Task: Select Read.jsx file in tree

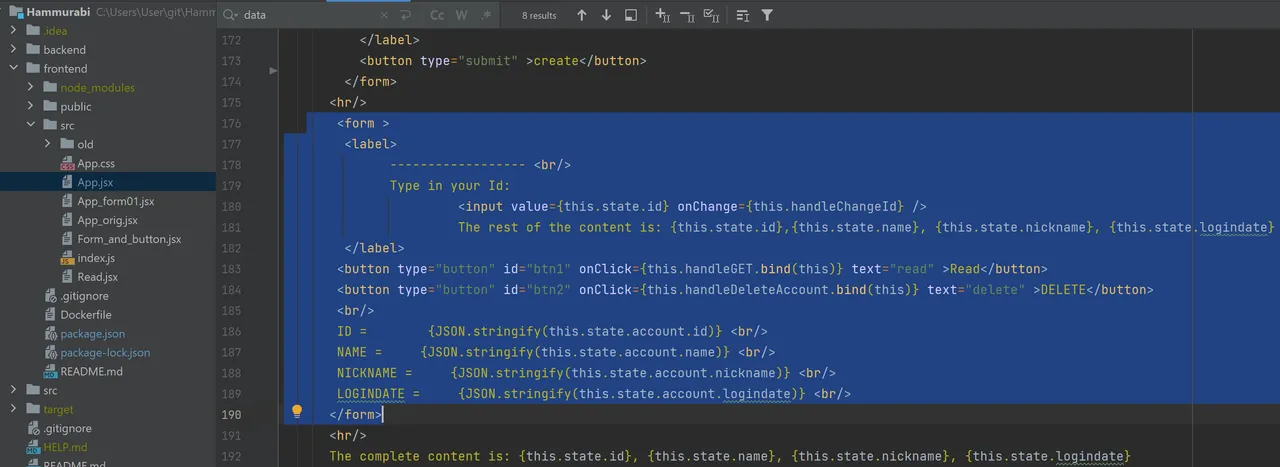Action: (98, 277)
